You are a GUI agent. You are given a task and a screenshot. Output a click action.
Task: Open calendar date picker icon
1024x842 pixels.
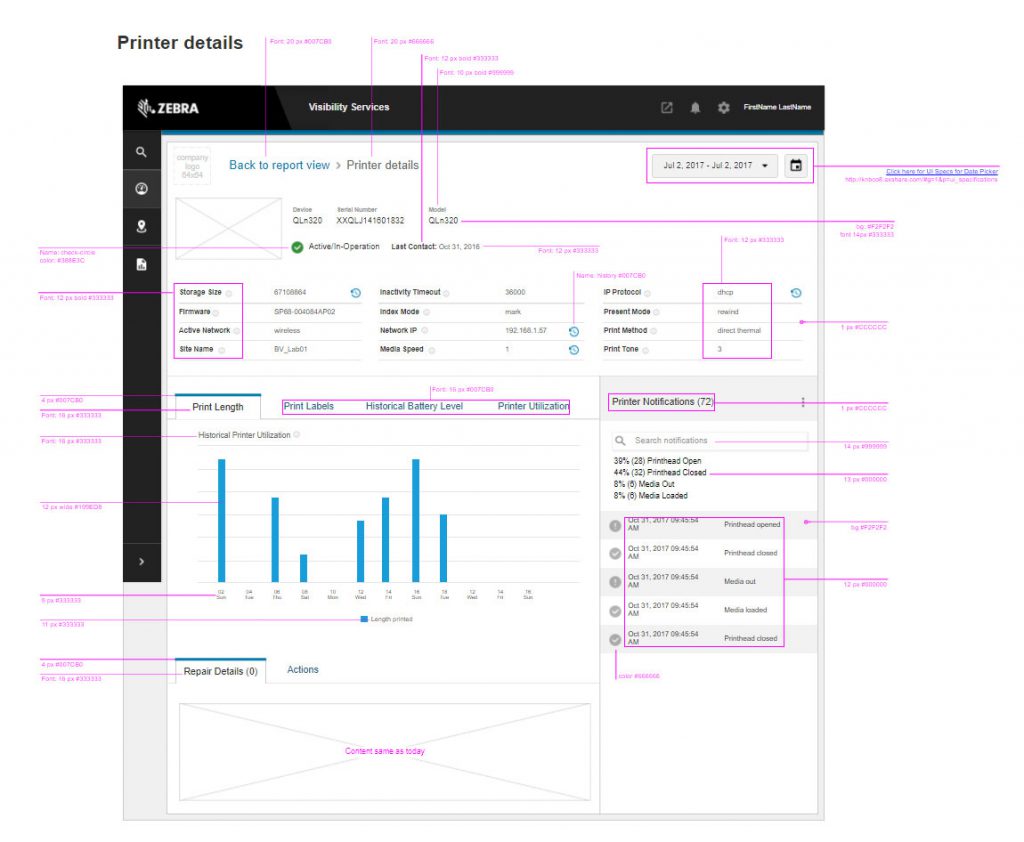click(796, 165)
